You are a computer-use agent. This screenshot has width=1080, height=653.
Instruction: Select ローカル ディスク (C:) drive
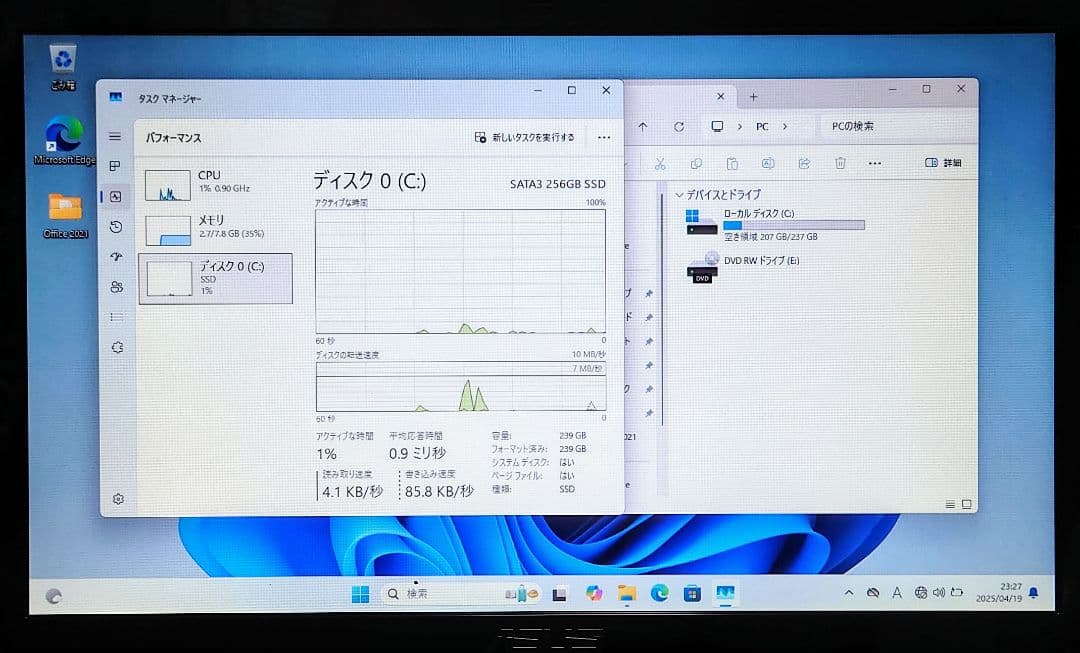point(775,225)
